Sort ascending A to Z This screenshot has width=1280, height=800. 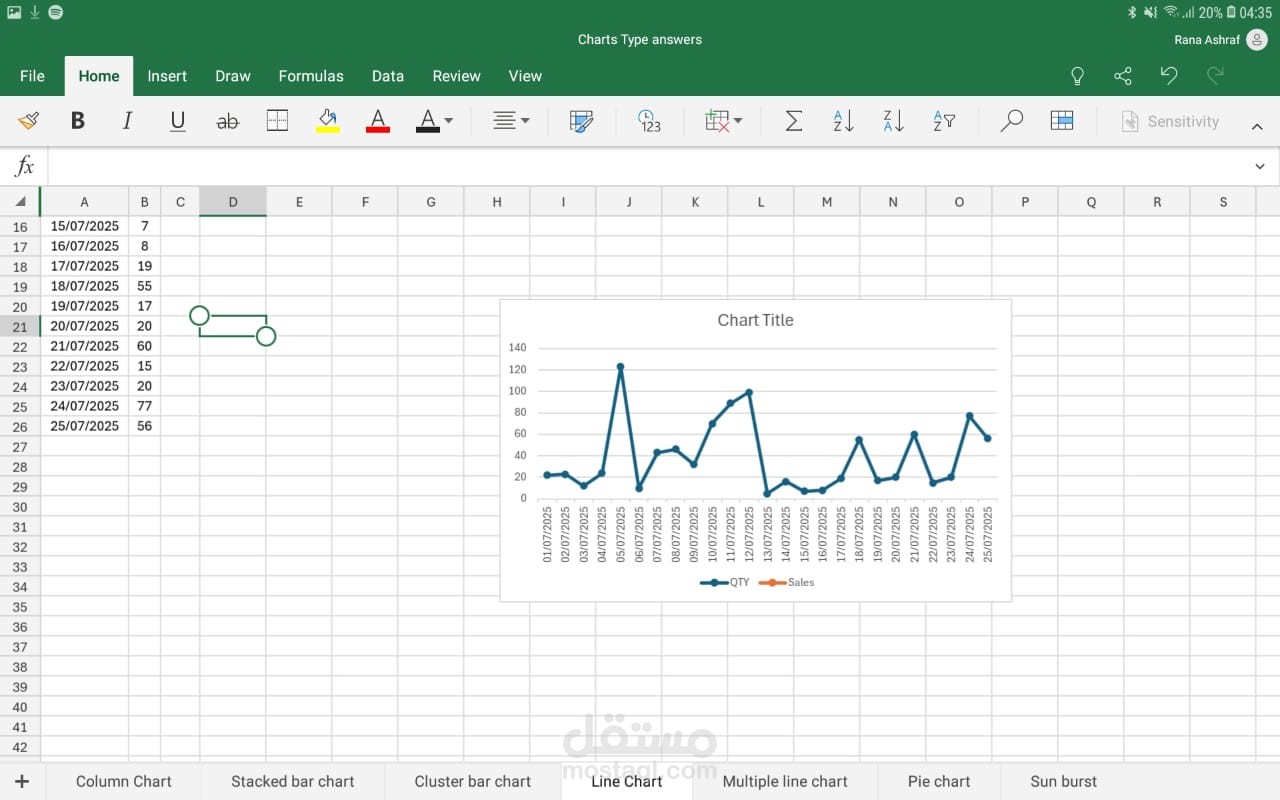tap(843, 121)
